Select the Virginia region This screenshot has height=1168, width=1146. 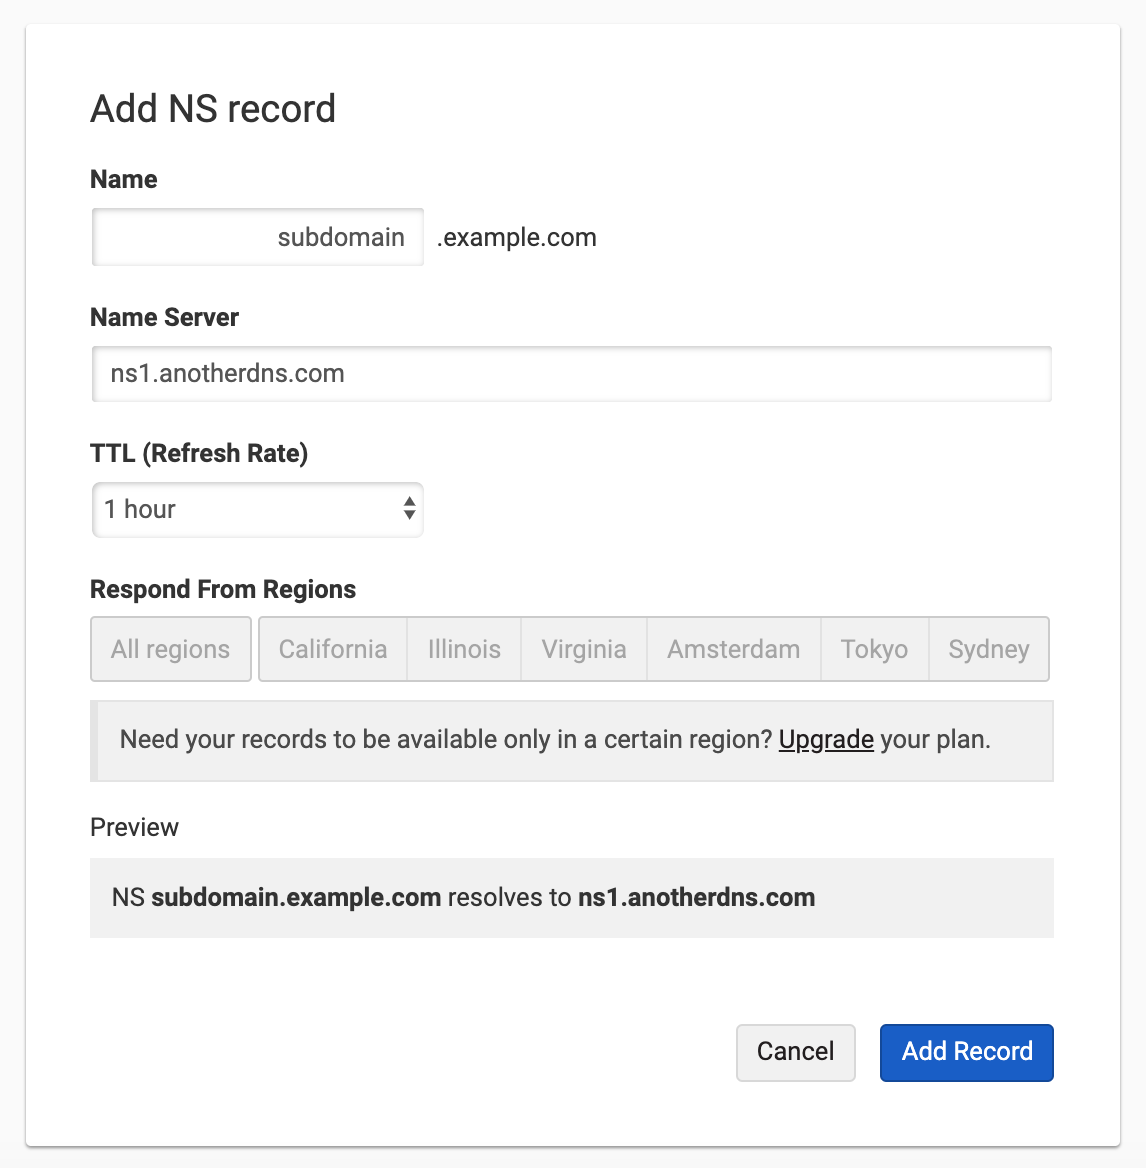pos(583,649)
